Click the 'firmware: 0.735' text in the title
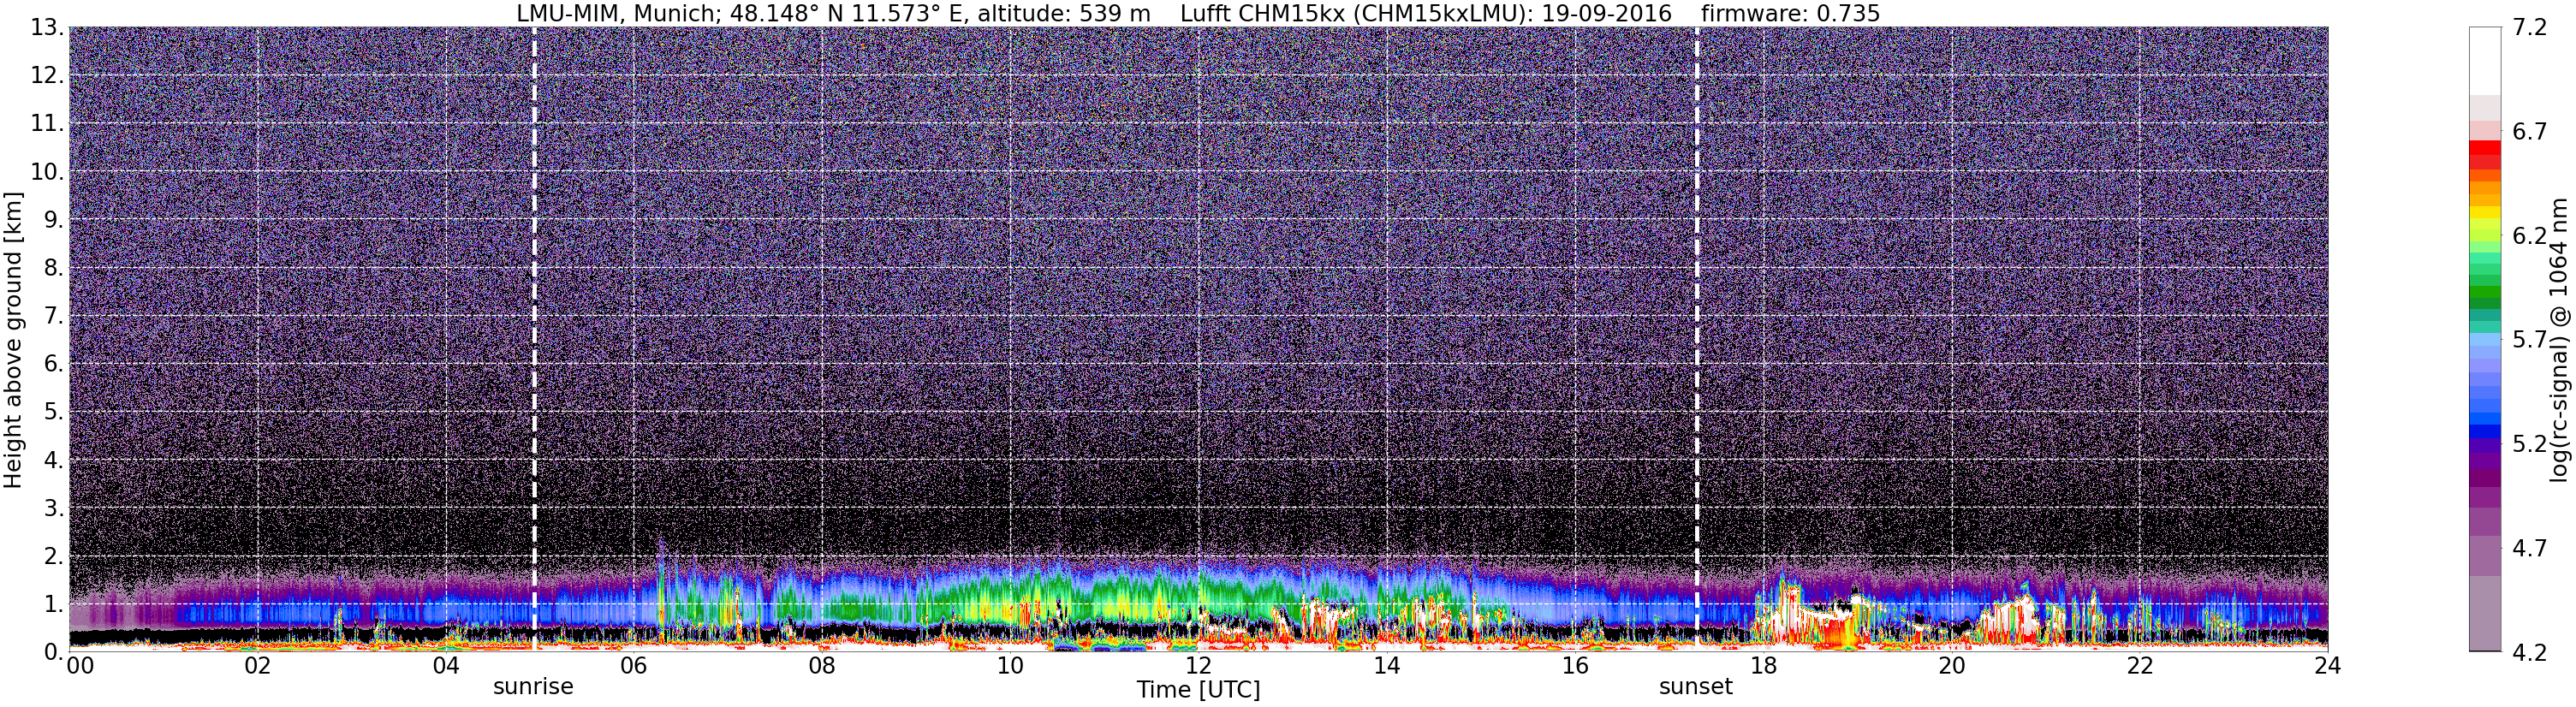The width and height of the screenshot is (2576, 707). tap(1790, 14)
